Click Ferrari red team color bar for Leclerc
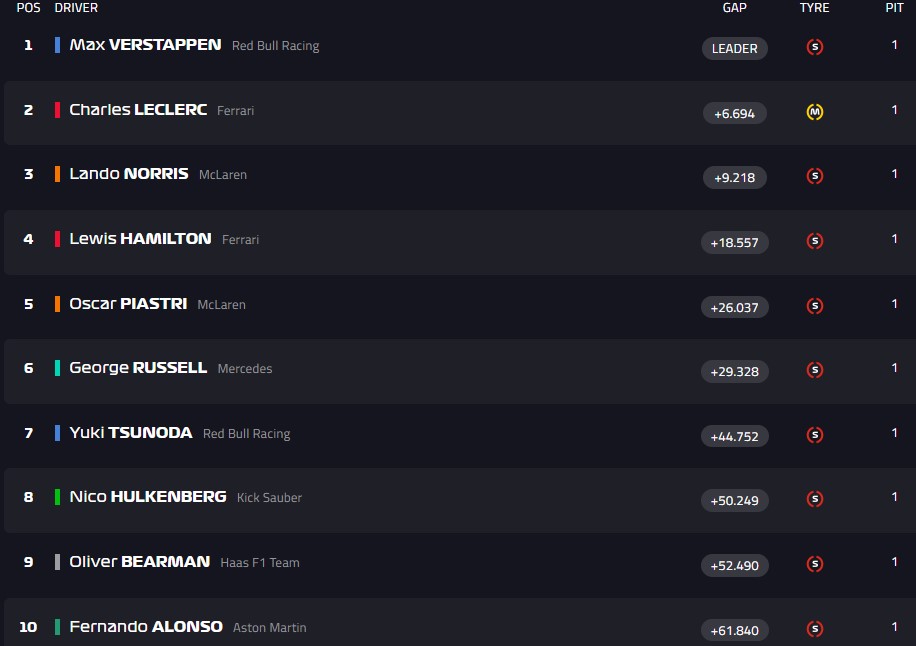Viewport: 916px width, 646px height. (58, 110)
